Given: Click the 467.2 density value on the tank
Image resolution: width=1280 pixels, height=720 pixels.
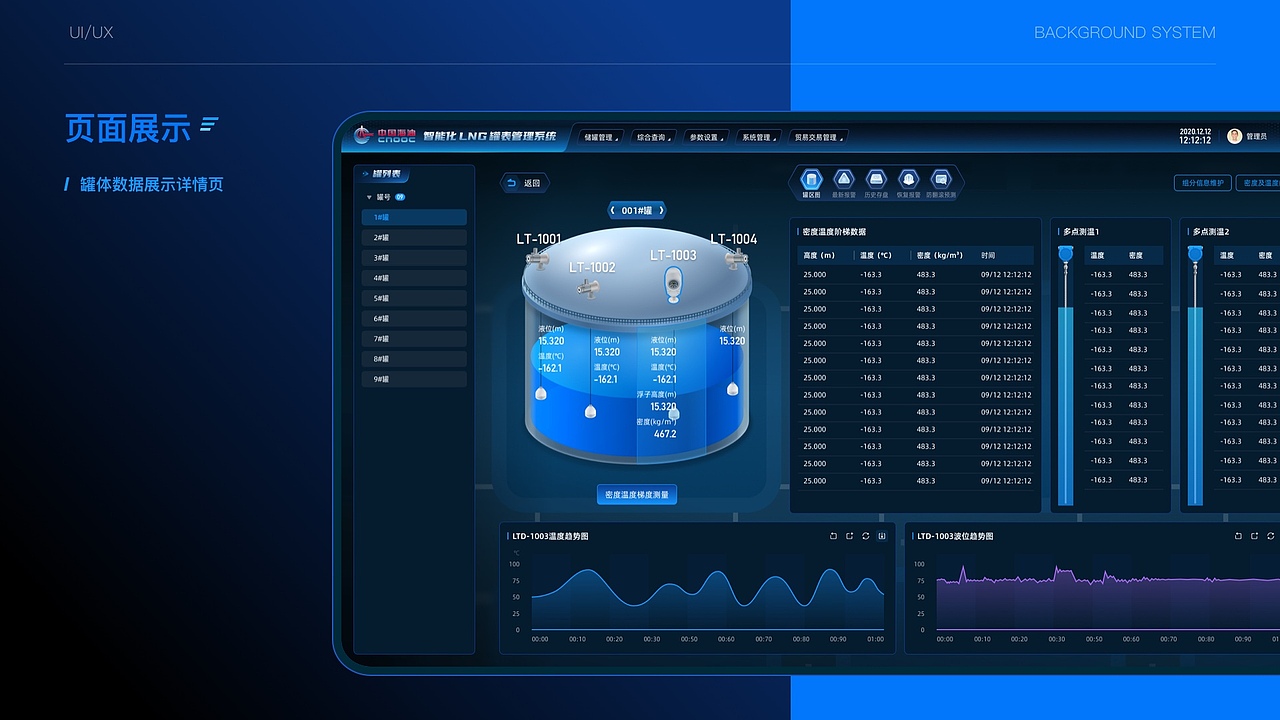Looking at the screenshot, I should [x=665, y=434].
